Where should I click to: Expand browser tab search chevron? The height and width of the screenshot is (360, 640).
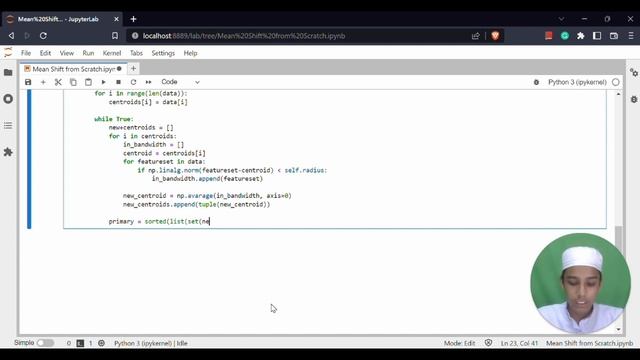(x=561, y=19)
